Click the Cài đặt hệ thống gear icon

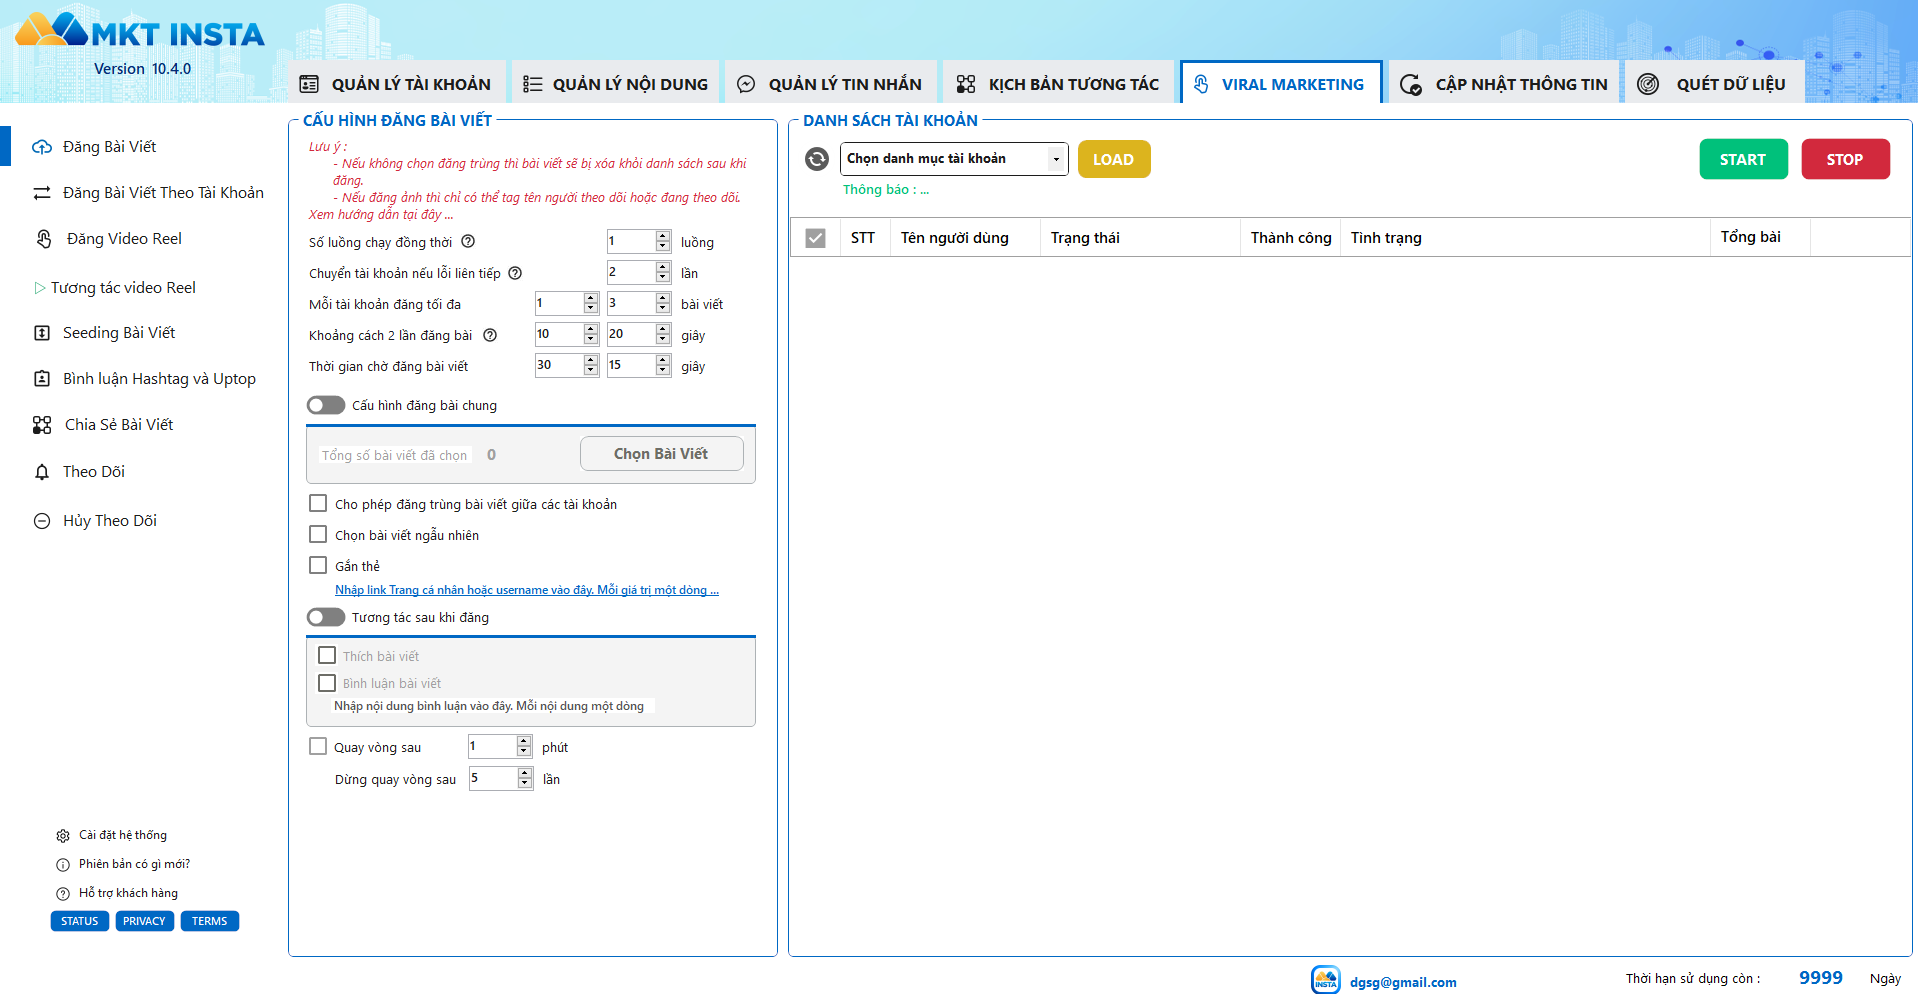click(63, 836)
